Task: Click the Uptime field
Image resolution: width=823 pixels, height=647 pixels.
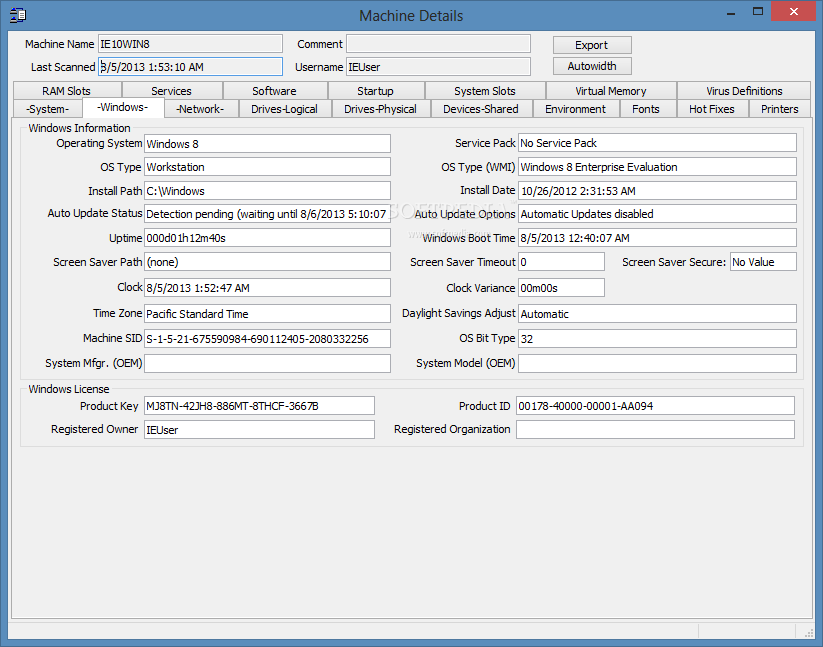Action: point(268,238)
